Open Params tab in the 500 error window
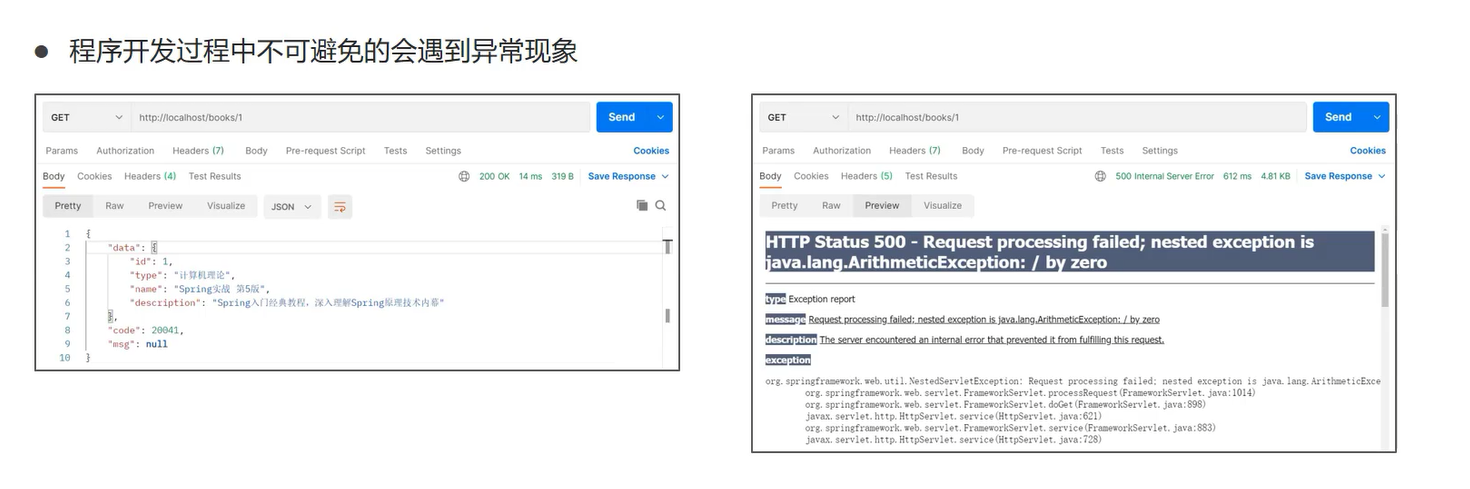Image resolution: width=1470 pixels, height=489 pixels. [x=778, y=151]
